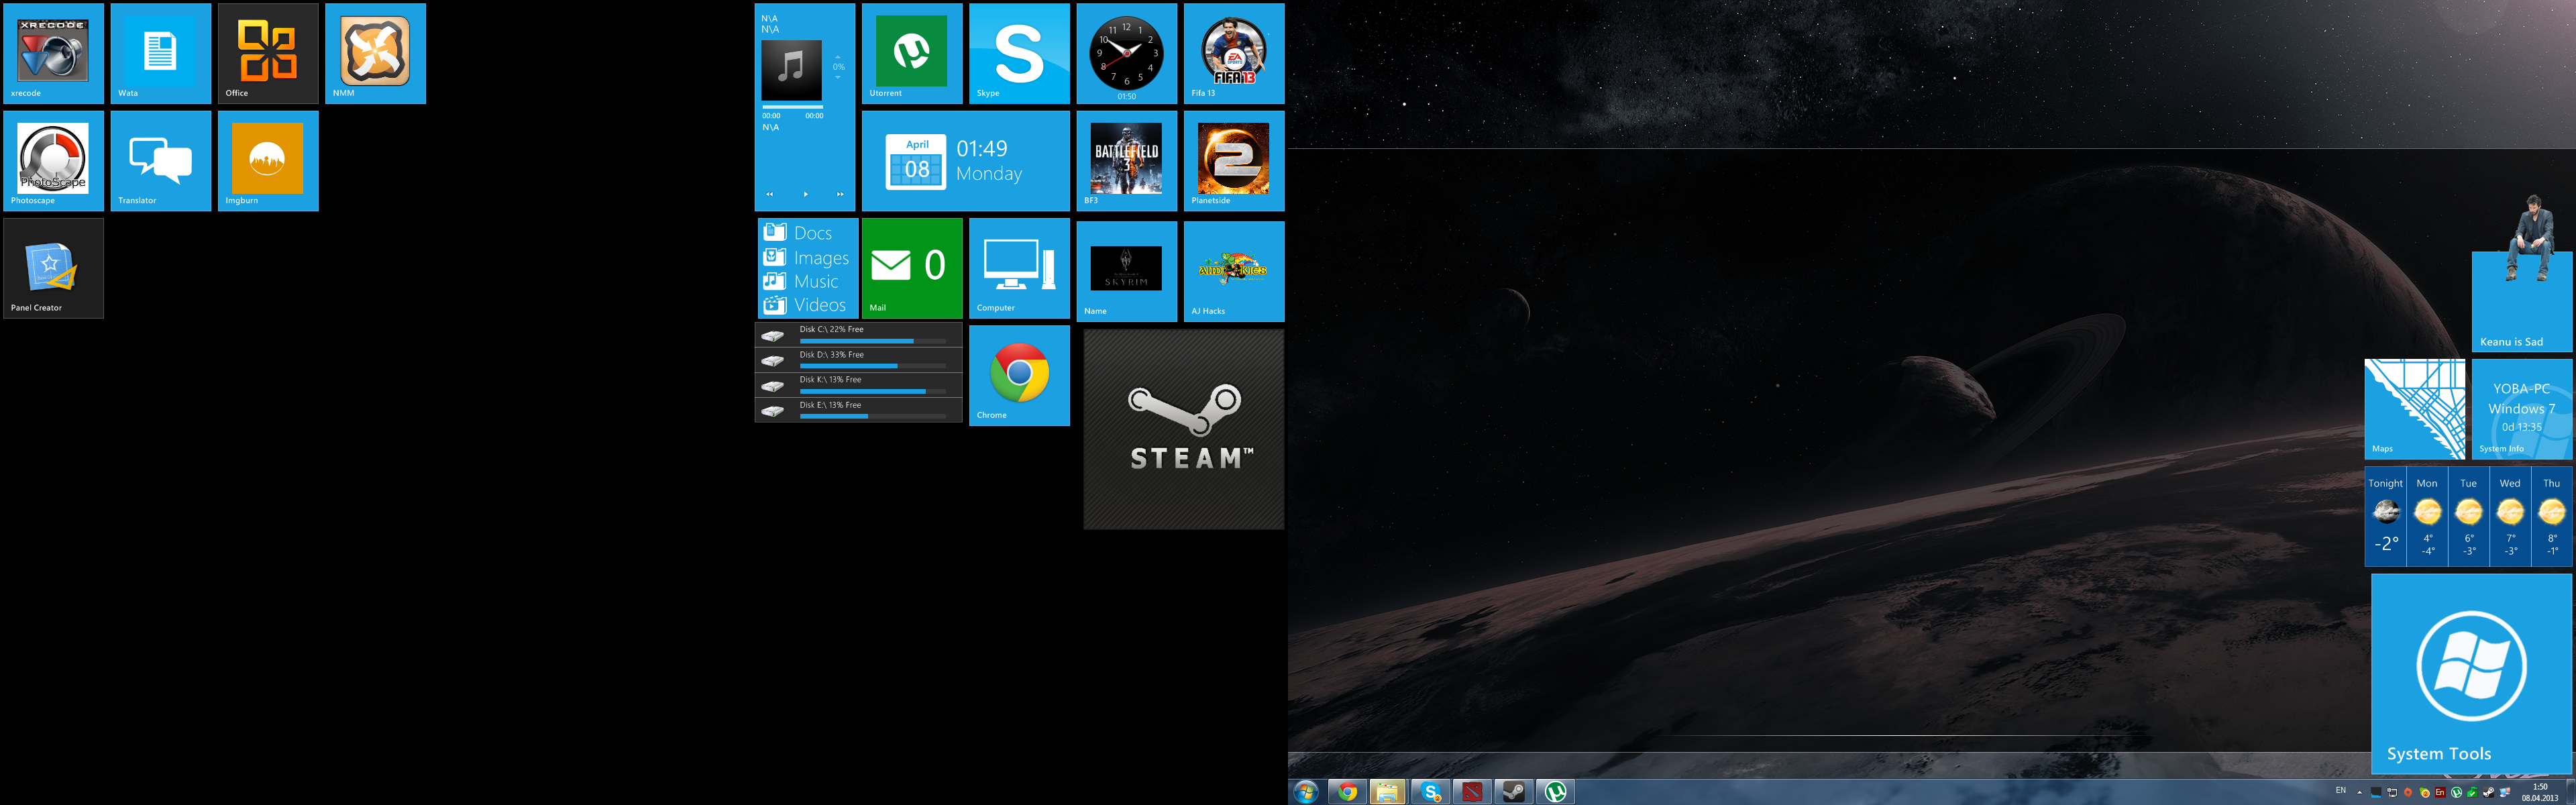This screenshot has width=2576, height=805.
Task: Open the xrecode tile
Action: point(53,53)
